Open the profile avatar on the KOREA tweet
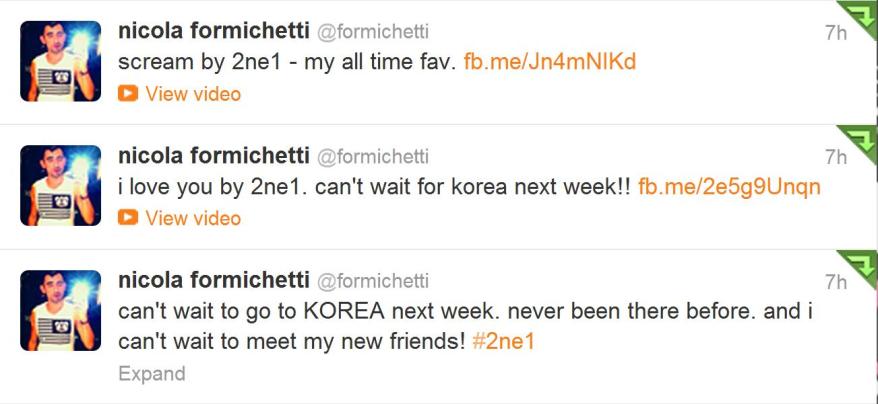878x404 pixels. (x=61, y=310)
